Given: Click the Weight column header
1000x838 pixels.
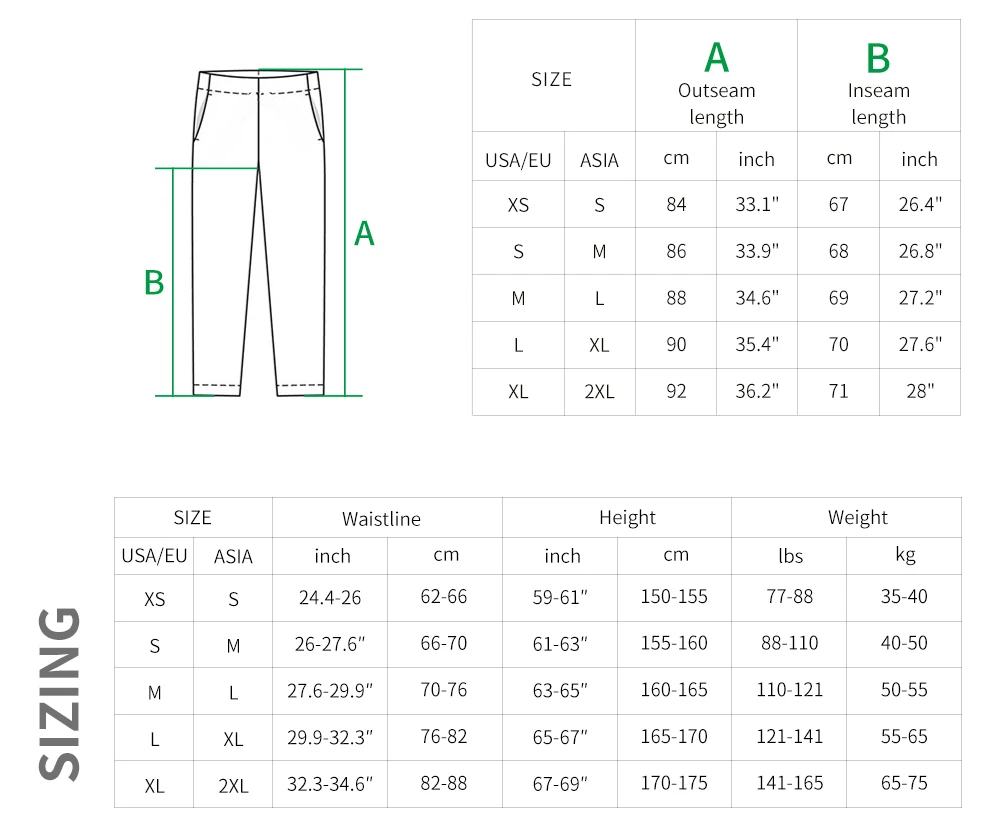Looking at the screenshot, I should 857,518.
